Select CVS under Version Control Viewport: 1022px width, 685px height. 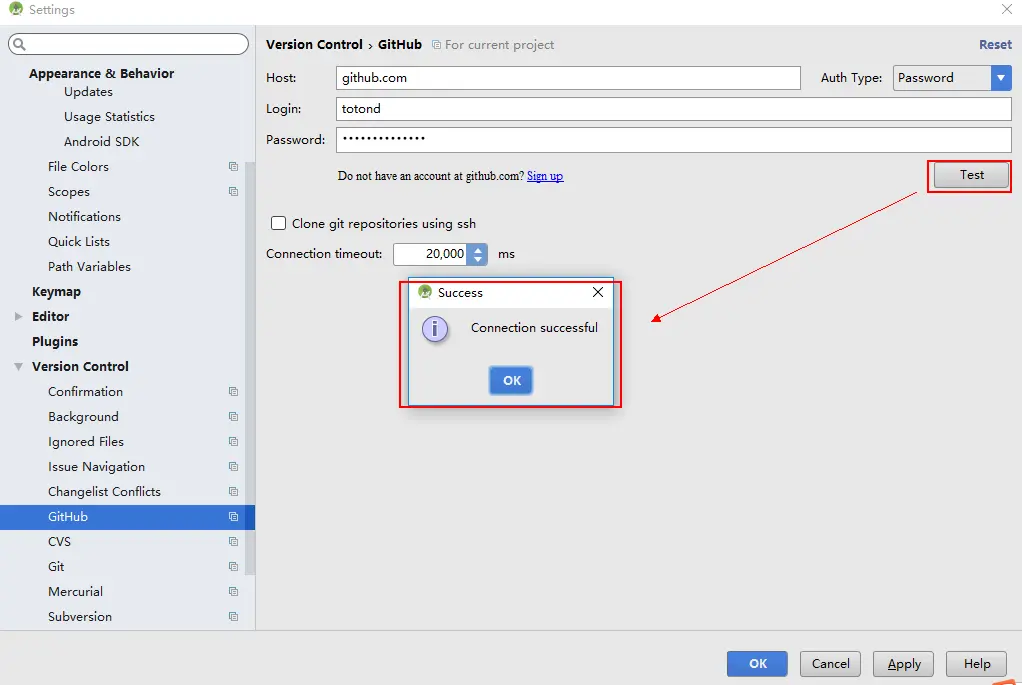pos(59,542)
